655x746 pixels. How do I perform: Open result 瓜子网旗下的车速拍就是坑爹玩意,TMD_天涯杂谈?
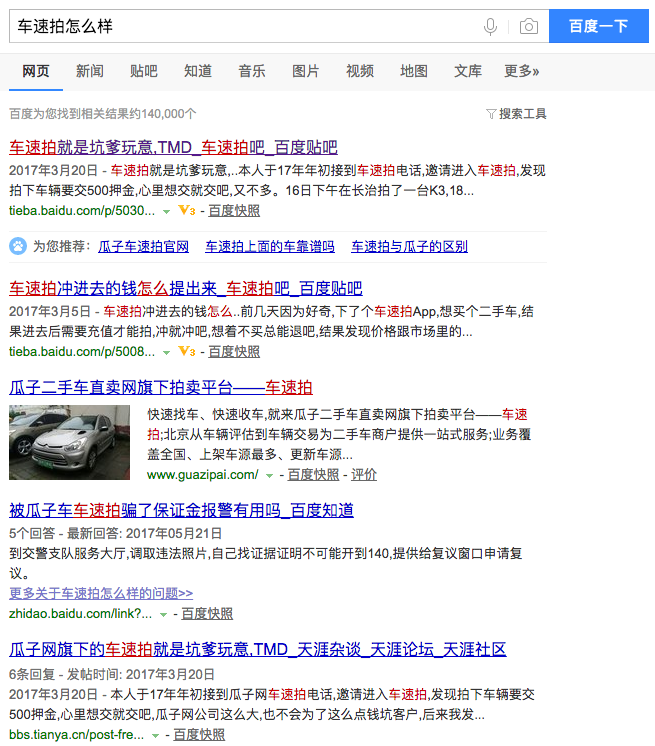pyautogui.click(x=258, y=649)
